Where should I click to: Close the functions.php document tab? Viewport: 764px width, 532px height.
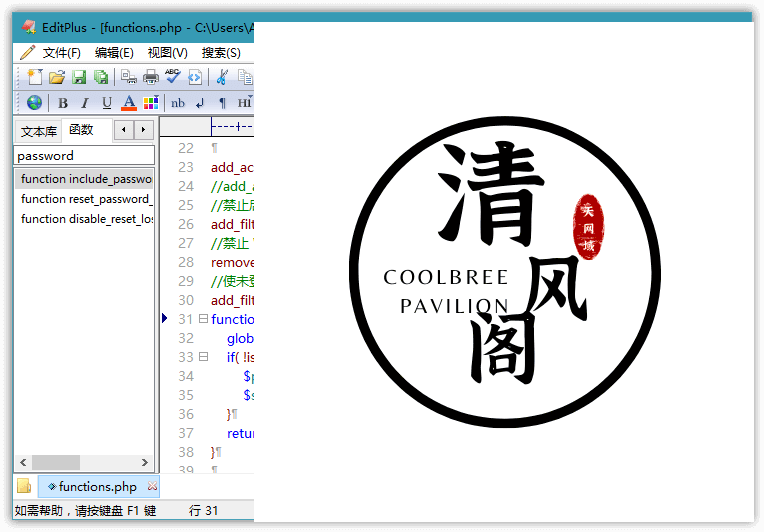click(x=153, y=486)
